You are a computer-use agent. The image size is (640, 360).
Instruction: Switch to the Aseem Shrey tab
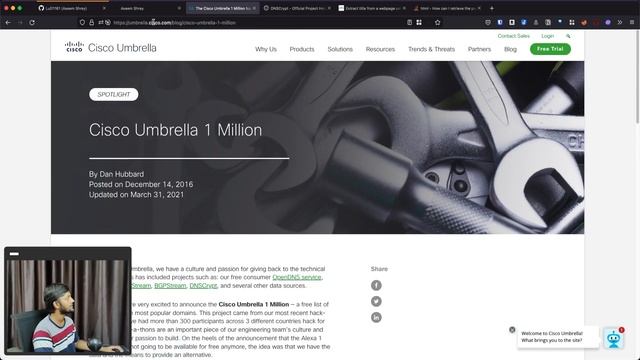[x=148, y=8]
